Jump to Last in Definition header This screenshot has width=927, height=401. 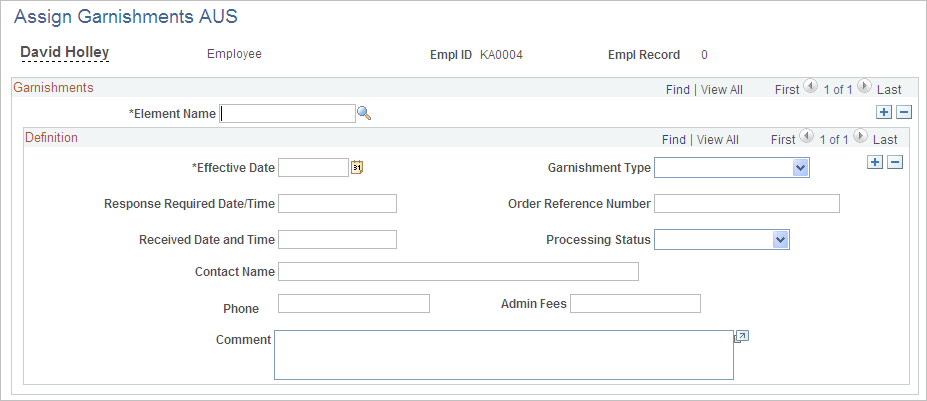point(885,140)
